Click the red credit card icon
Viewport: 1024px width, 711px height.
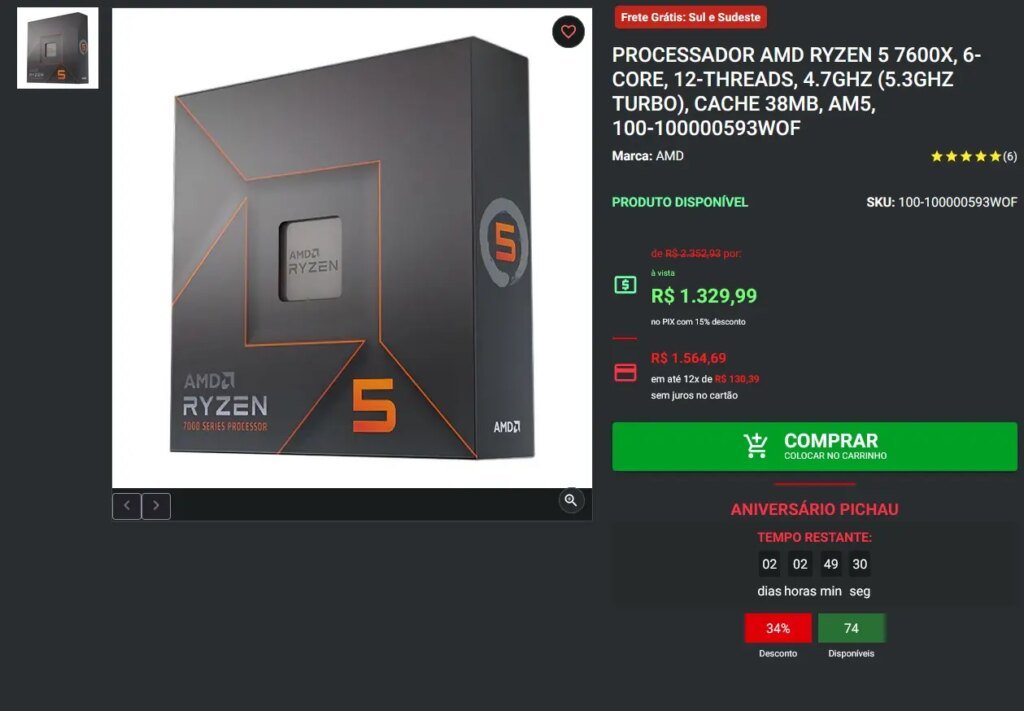(625, 372)
